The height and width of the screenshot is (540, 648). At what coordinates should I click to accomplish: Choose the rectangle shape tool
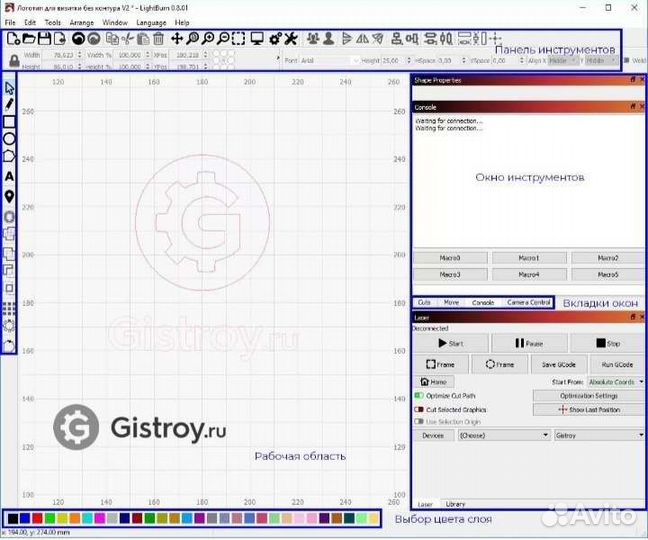pyautogui.click(x=10, y=121)
